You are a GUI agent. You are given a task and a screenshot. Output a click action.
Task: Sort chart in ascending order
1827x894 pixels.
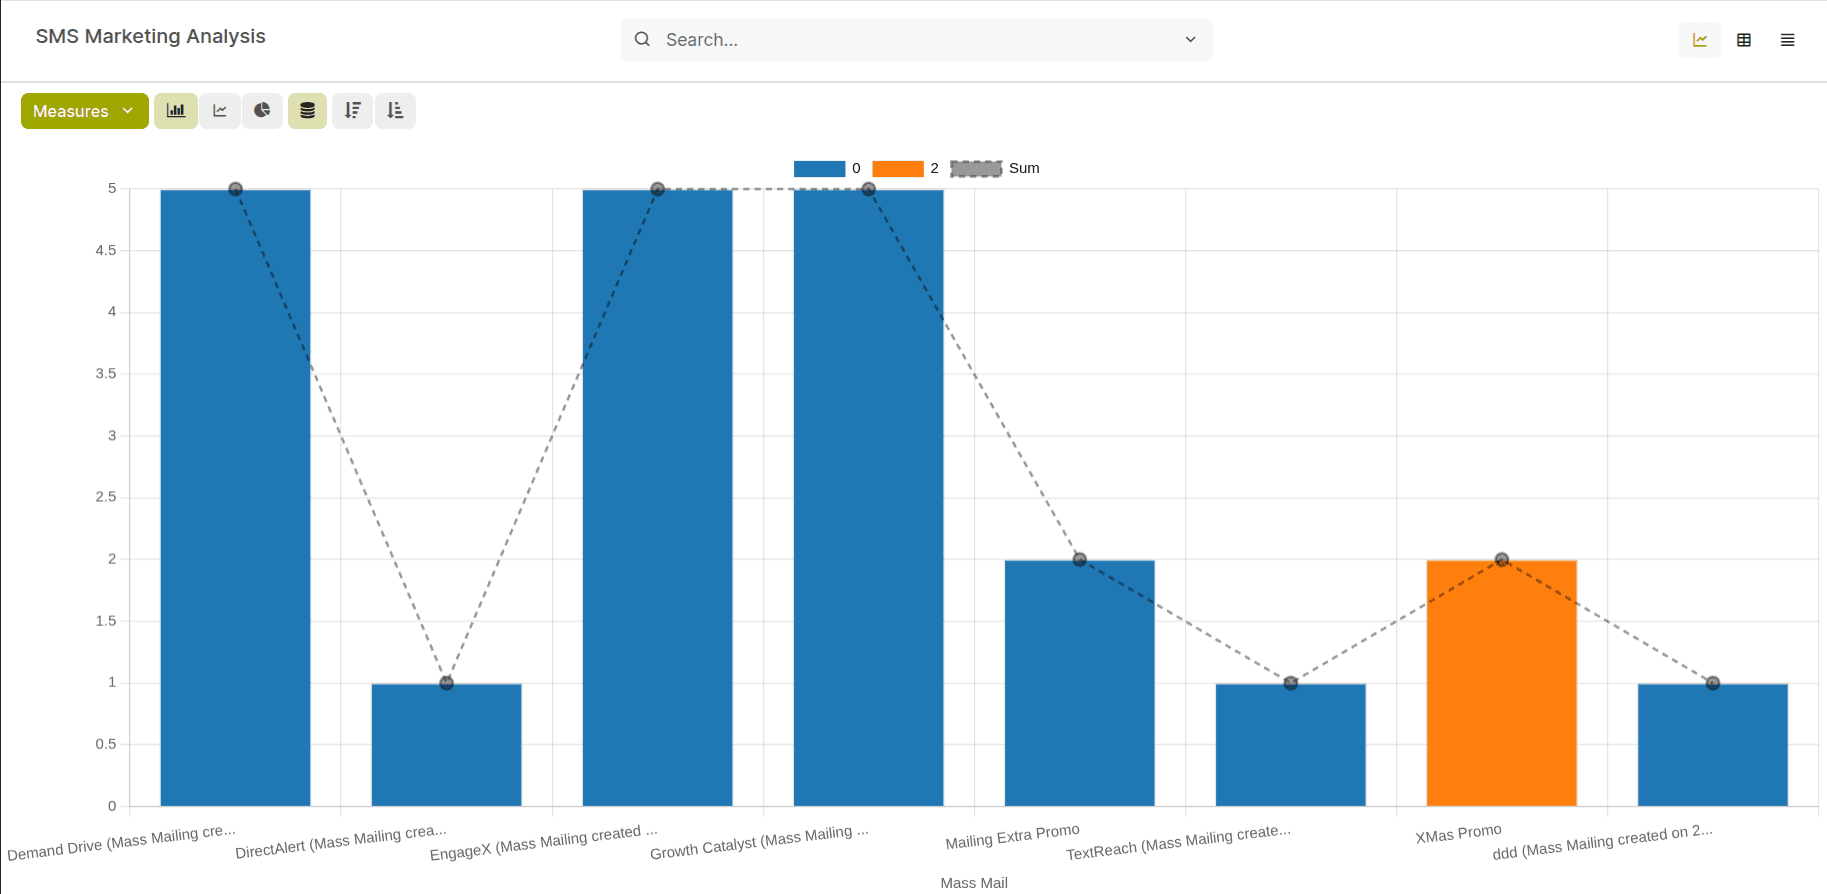(x=395, y=111)
